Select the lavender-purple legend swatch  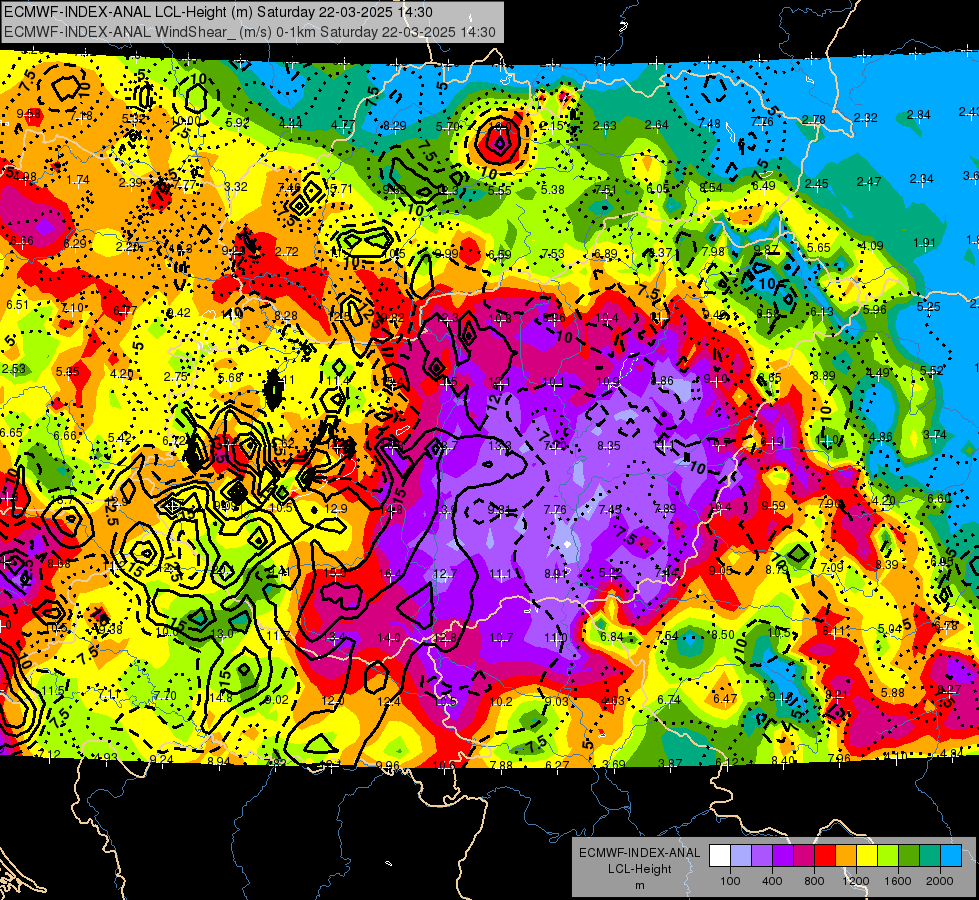click(x=762, y=856)
